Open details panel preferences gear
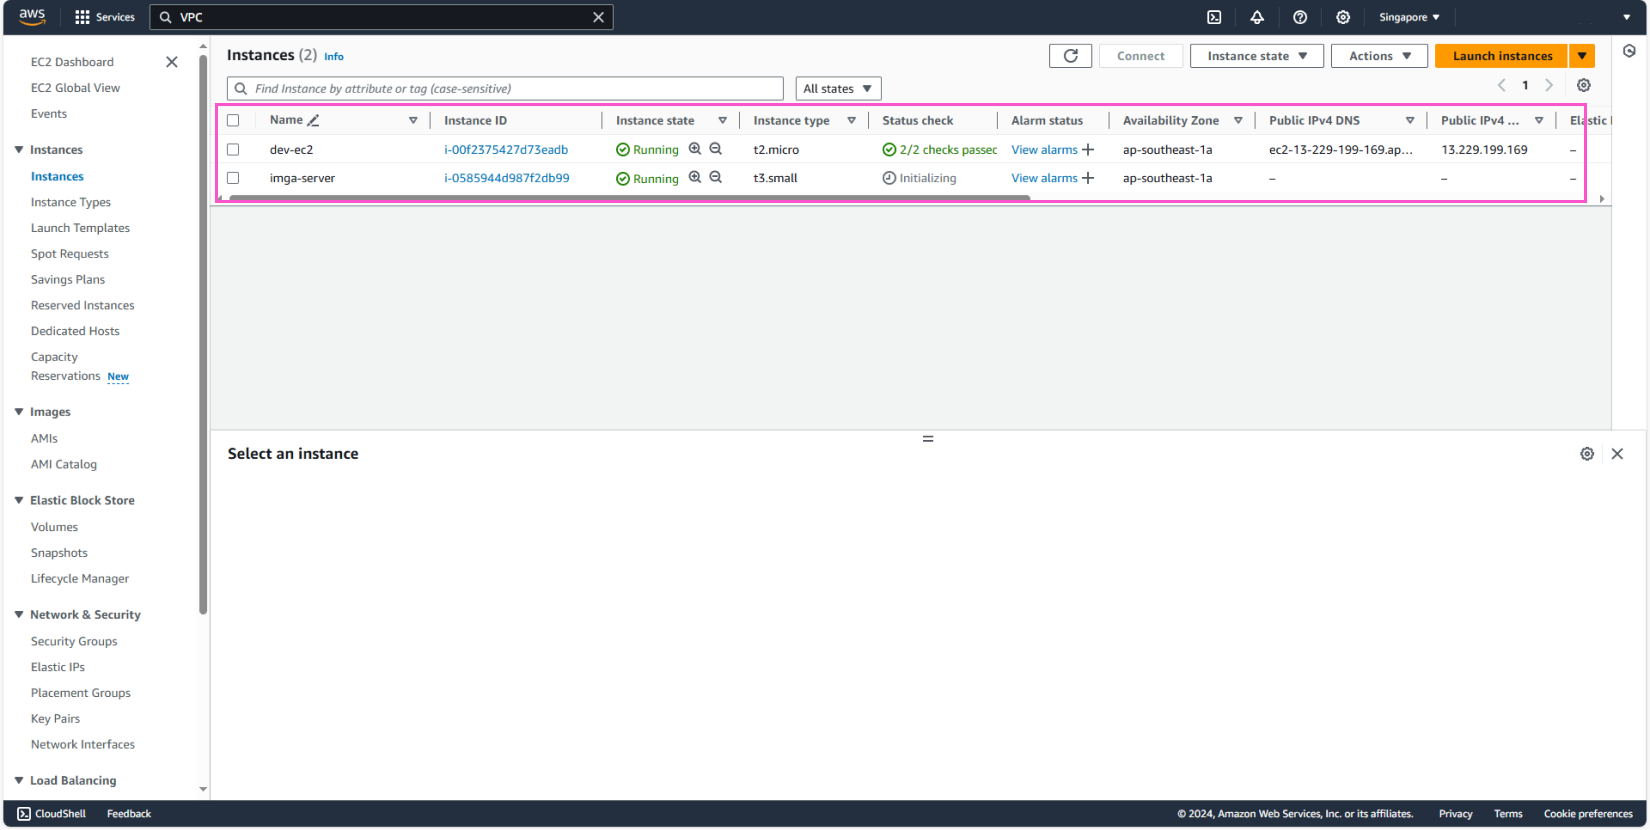Image resolution: width=1650 pixels, height=830 pixels. pyautogui.click(x=1587, y=454)
